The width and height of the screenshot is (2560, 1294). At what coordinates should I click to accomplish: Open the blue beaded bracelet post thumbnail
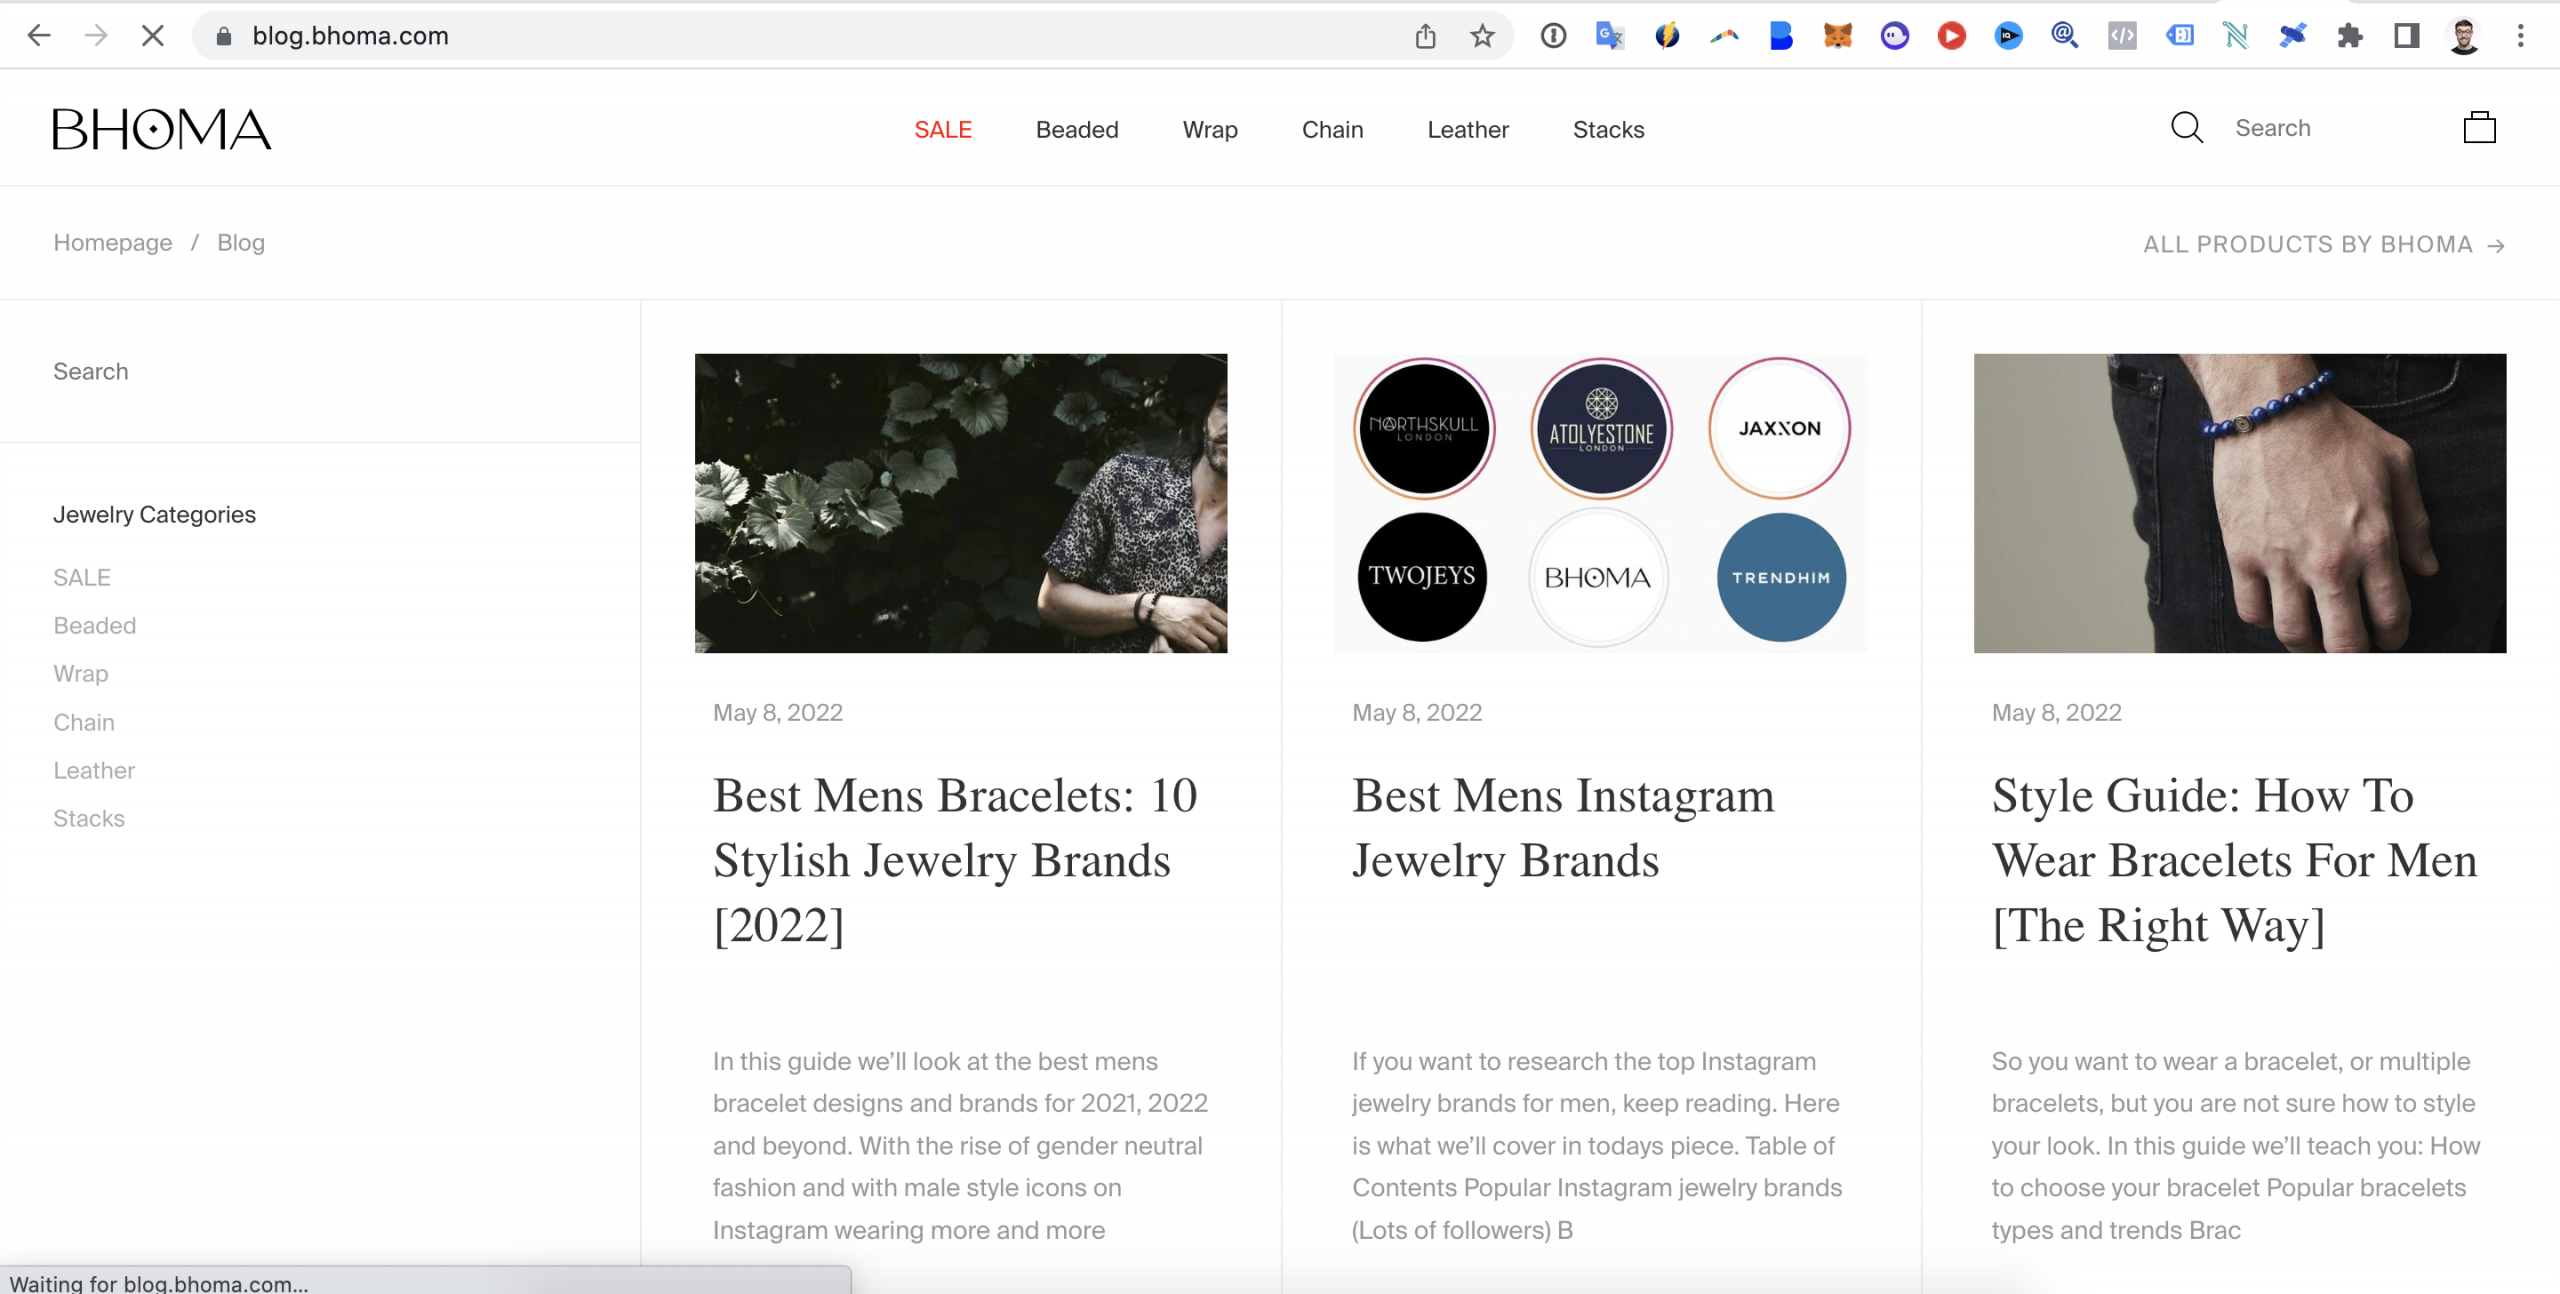(2239, 503)
